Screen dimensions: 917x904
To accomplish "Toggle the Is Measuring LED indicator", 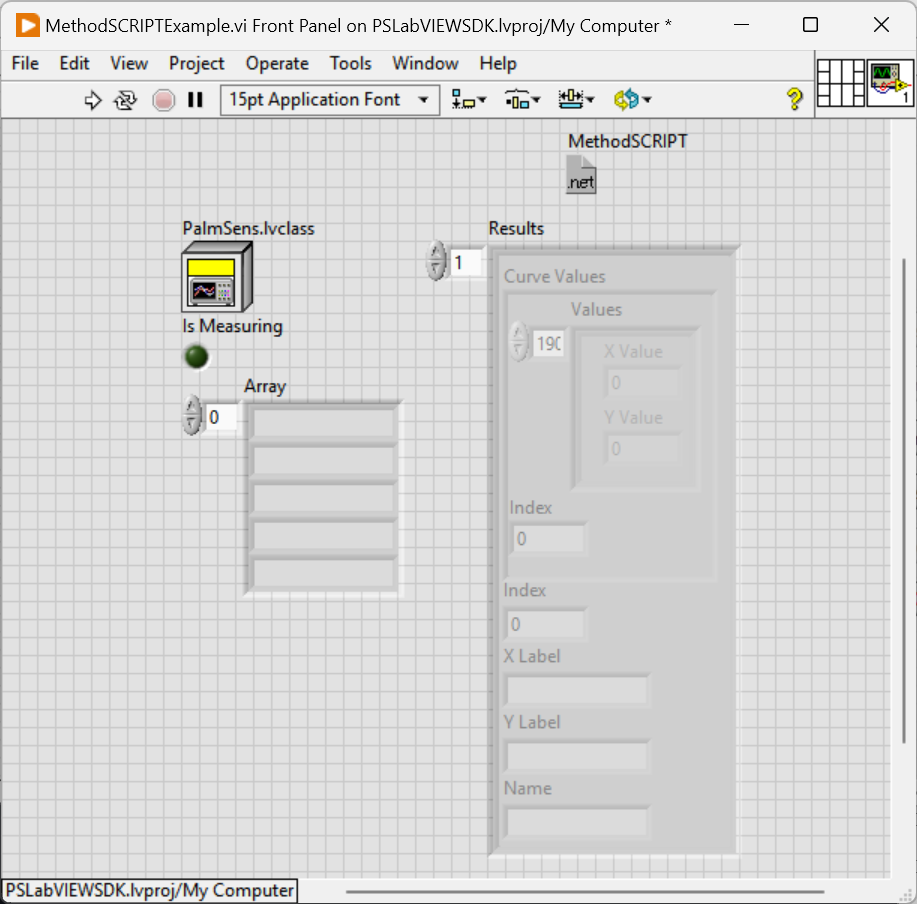I will pyautogui.click(x=197, y=357).
